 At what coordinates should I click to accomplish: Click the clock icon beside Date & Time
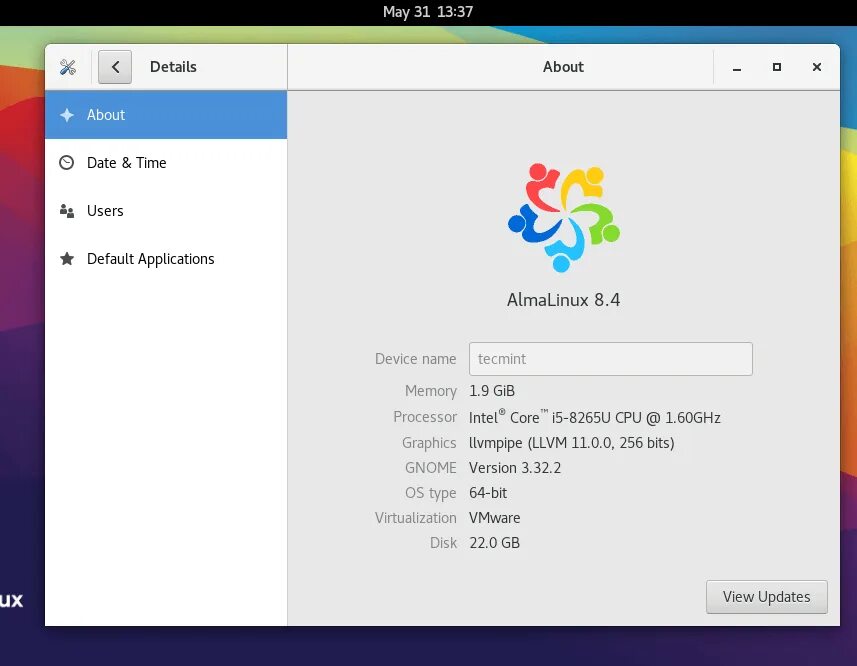coord(67,163)
